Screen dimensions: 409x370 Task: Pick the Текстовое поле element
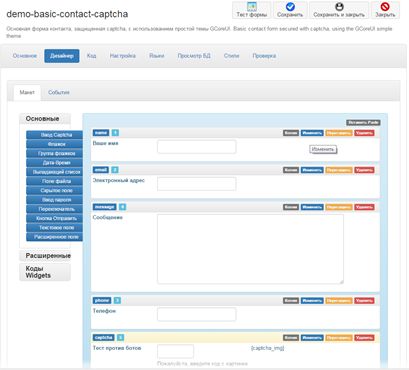pos(54,227)
